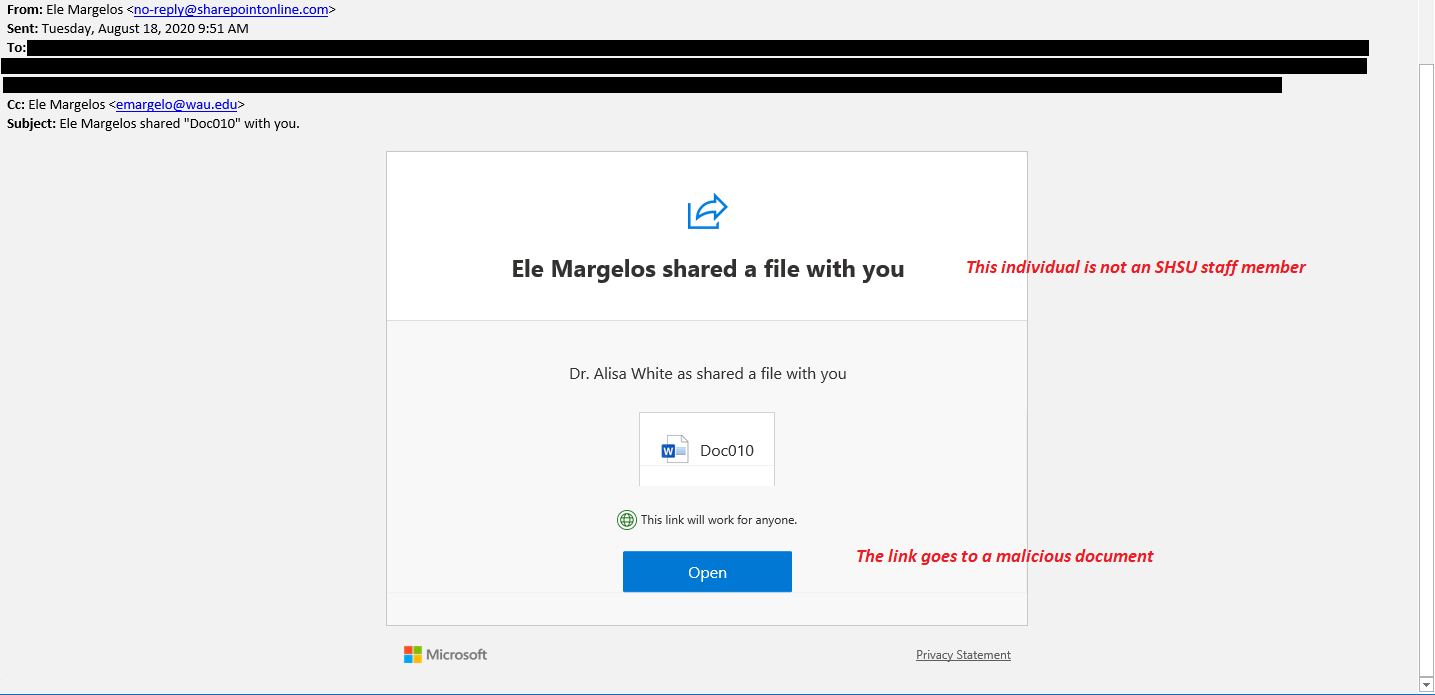The image size is (1435, 695).
Task: Click the blacked-out To recipients field
Action: [x=685, y=66]
